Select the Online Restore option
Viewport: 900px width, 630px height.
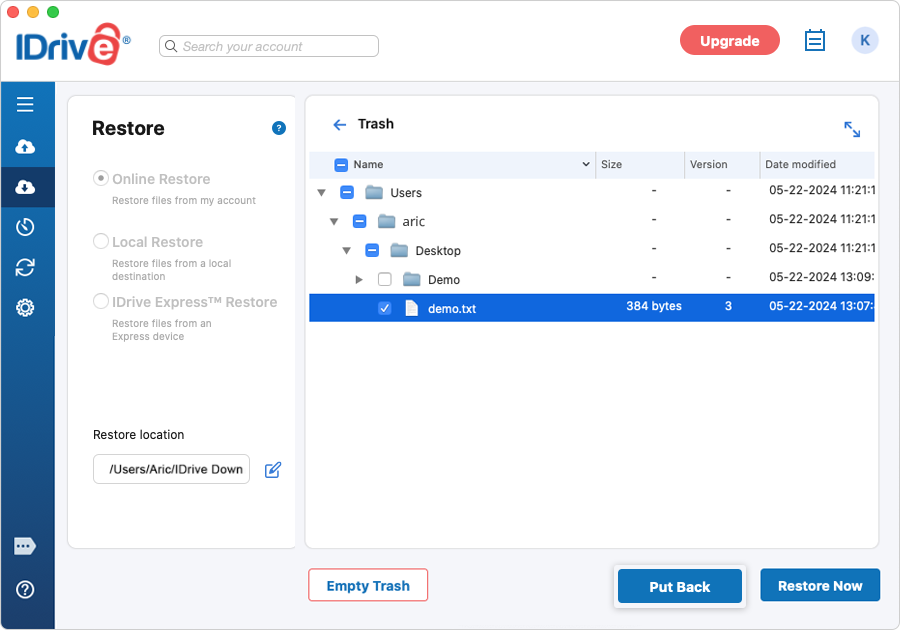[x=101, y=178]
